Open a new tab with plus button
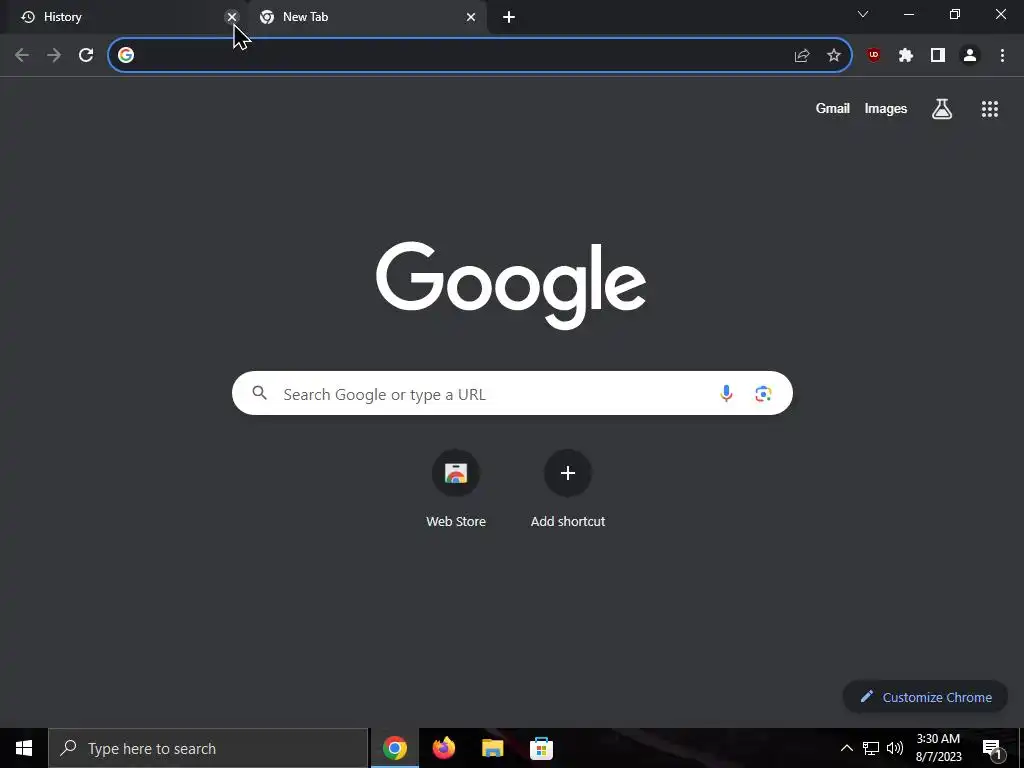Image resolution: width=1024 pixels, height=768 pixels. [509, 17]
